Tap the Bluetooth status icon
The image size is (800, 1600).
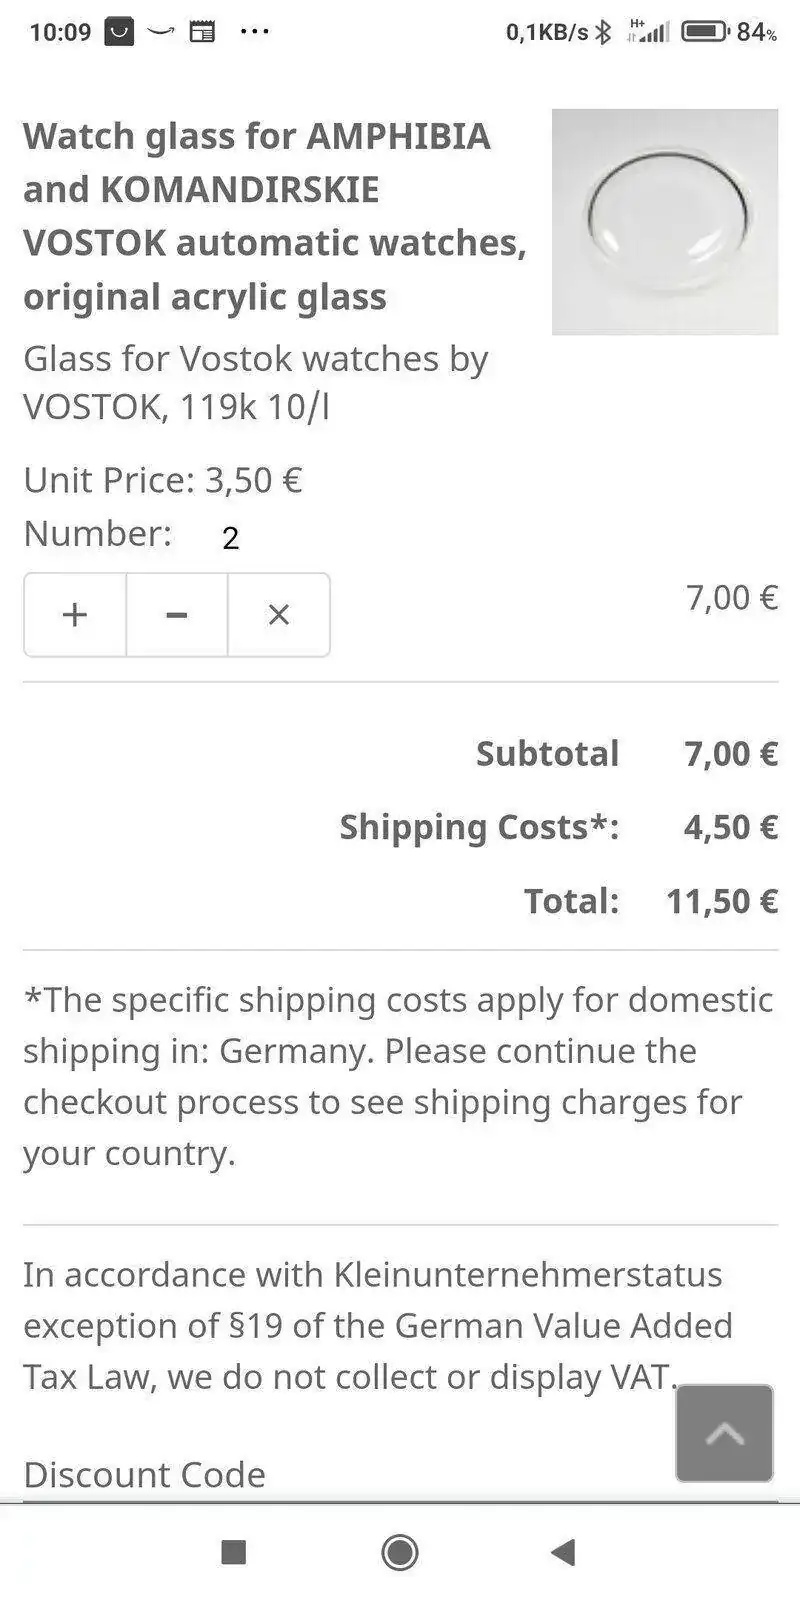(x=603, y=32)
